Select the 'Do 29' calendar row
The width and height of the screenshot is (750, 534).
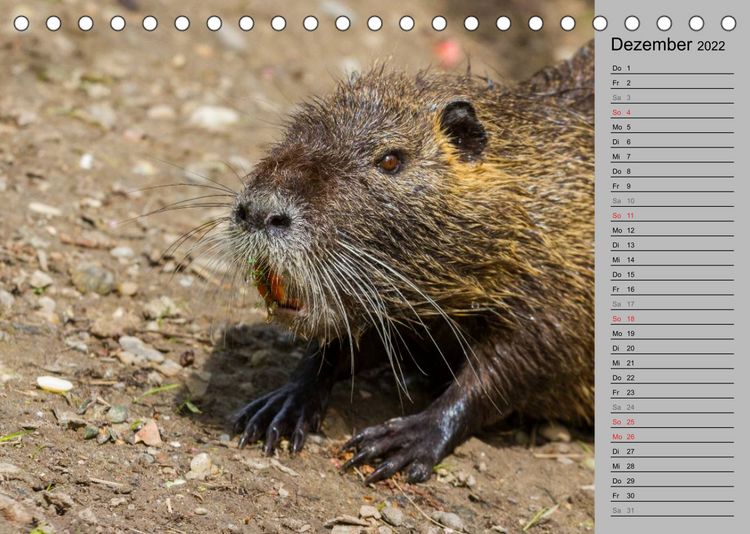(x=672, y=481)
